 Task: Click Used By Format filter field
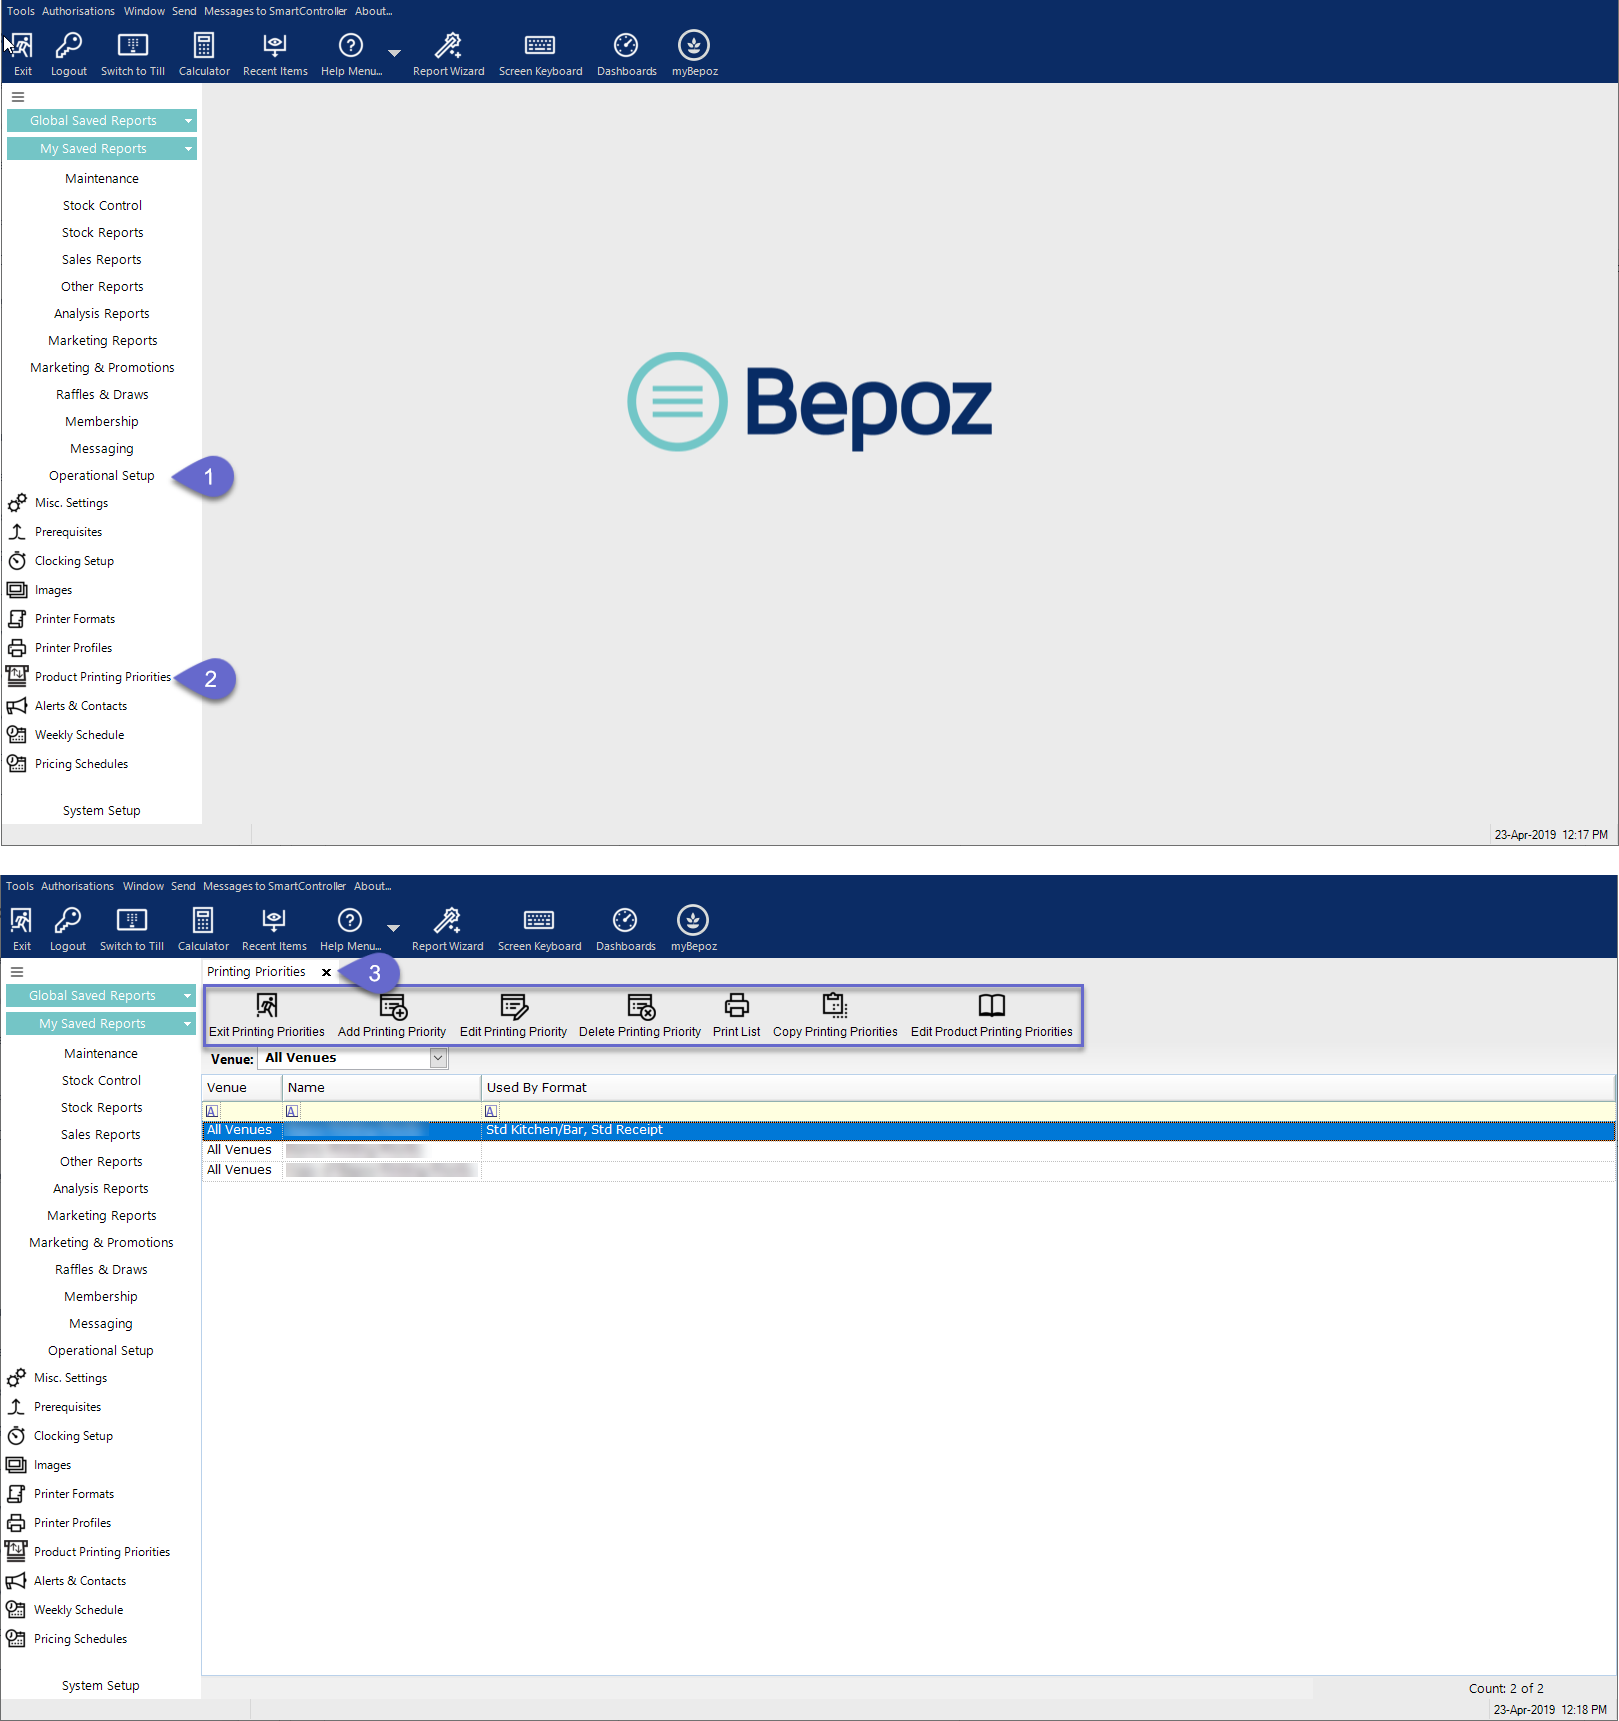(1048, 1111)
